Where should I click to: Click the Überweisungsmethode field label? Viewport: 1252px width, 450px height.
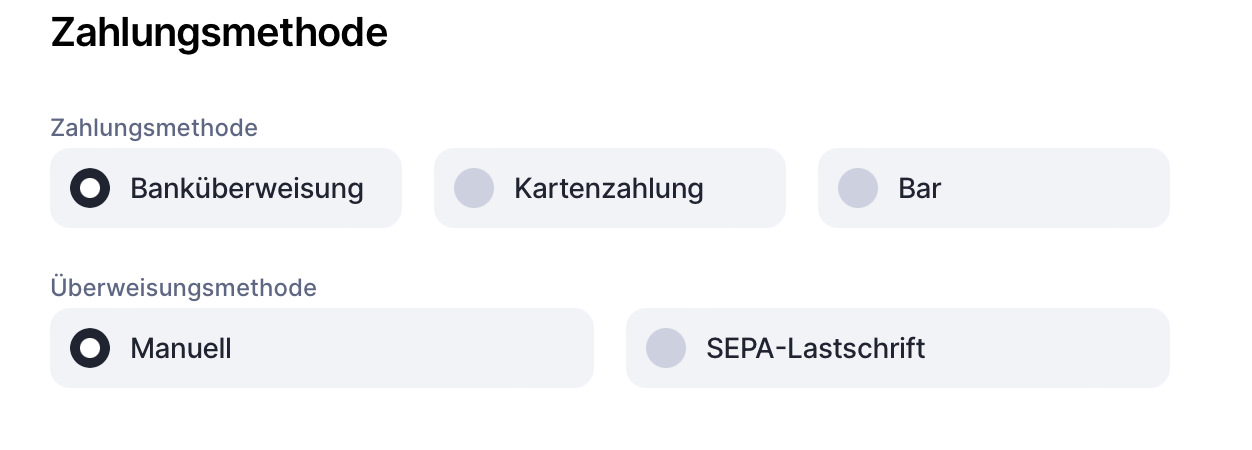coord(183,288)
